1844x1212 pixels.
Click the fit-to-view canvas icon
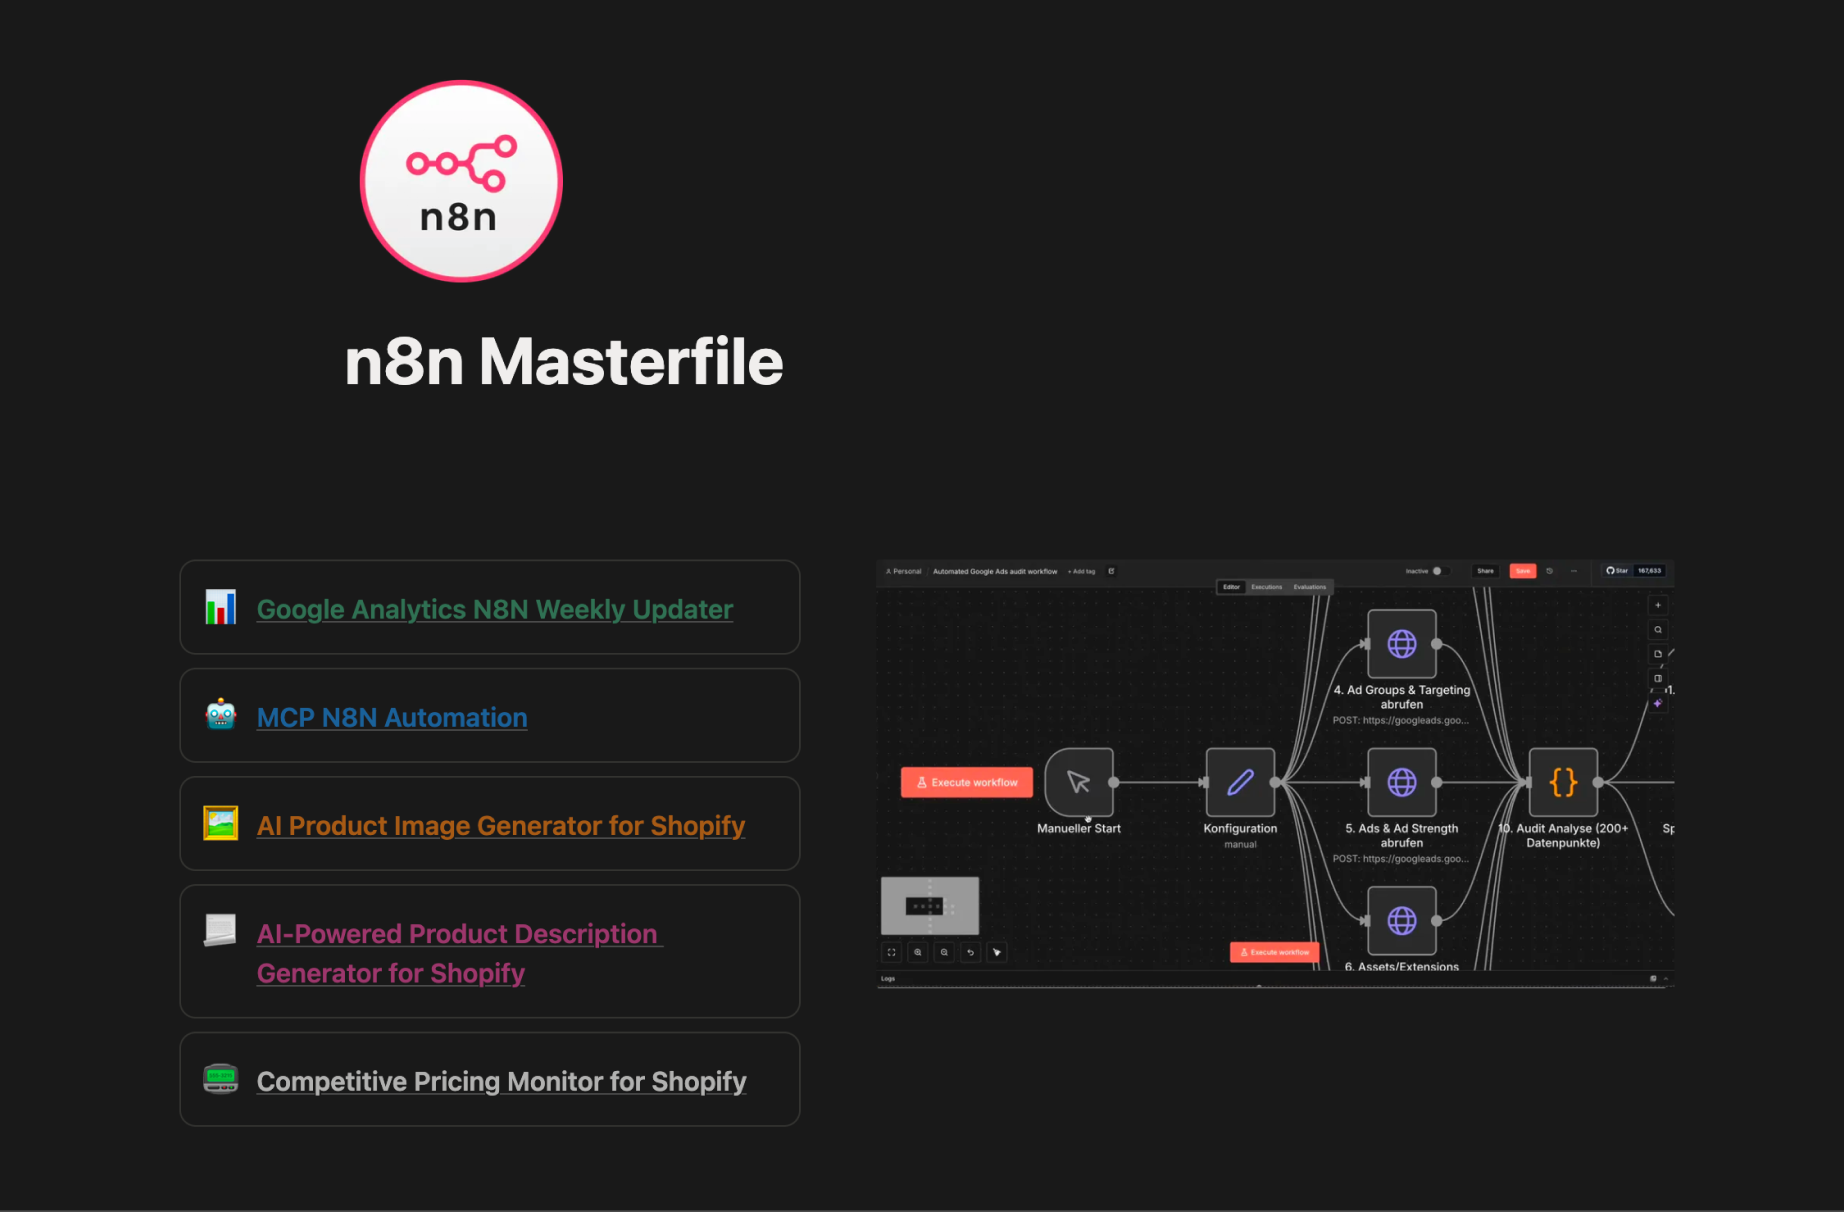pyautogui.click(x=891, y=952)
